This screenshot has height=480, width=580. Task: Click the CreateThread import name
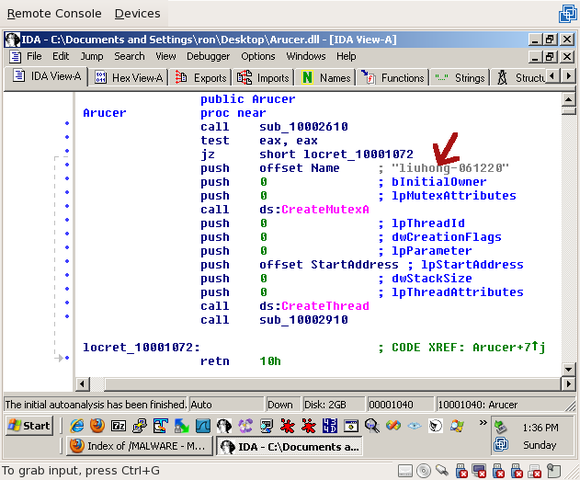point(325,306)
